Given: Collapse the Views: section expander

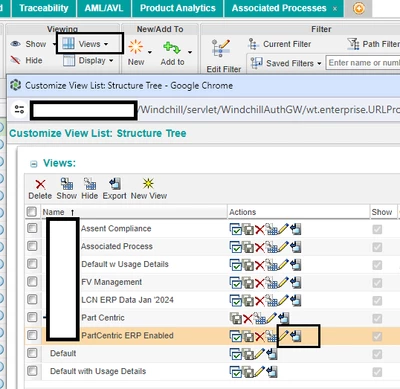Looking at the screenshot, I should pyautogui.click(x=34, y=164).
